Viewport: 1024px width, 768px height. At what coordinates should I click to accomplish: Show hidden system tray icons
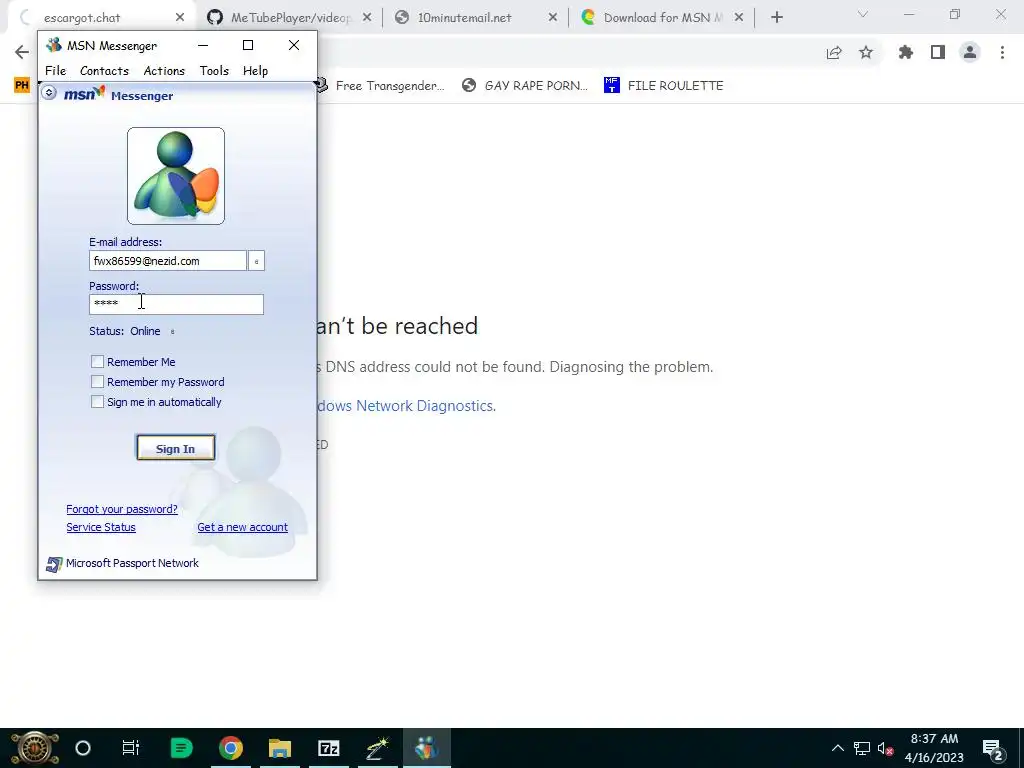[837, 748]
